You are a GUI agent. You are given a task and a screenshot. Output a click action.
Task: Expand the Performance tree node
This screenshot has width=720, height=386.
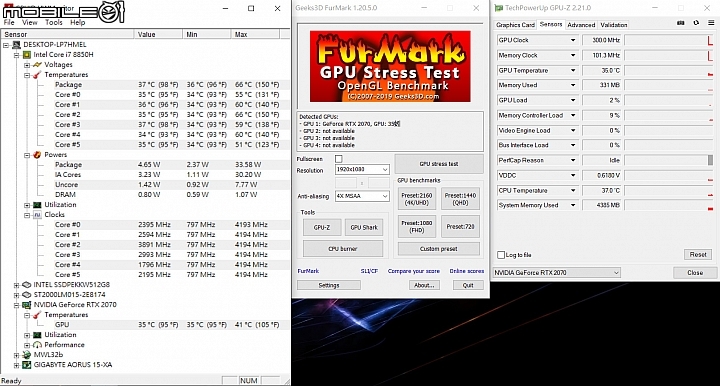tap(27, 345)
